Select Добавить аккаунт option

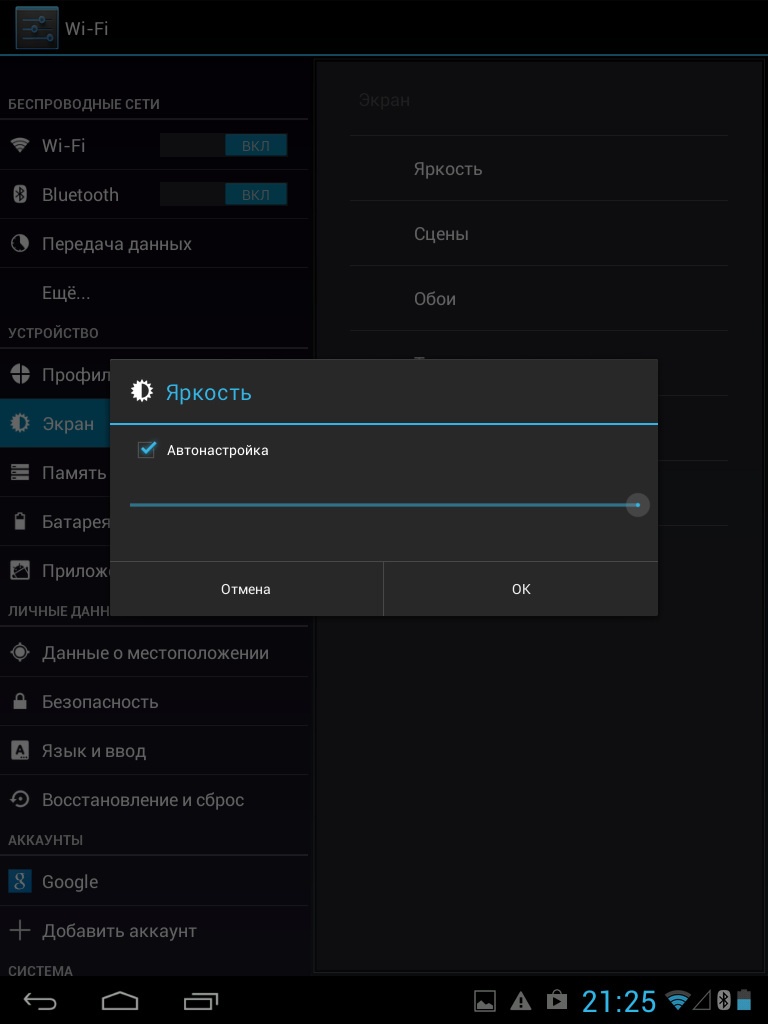119,931
